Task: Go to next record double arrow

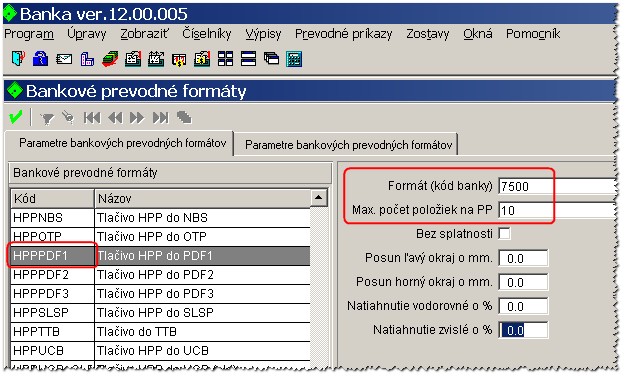Action: click(137, 118)
